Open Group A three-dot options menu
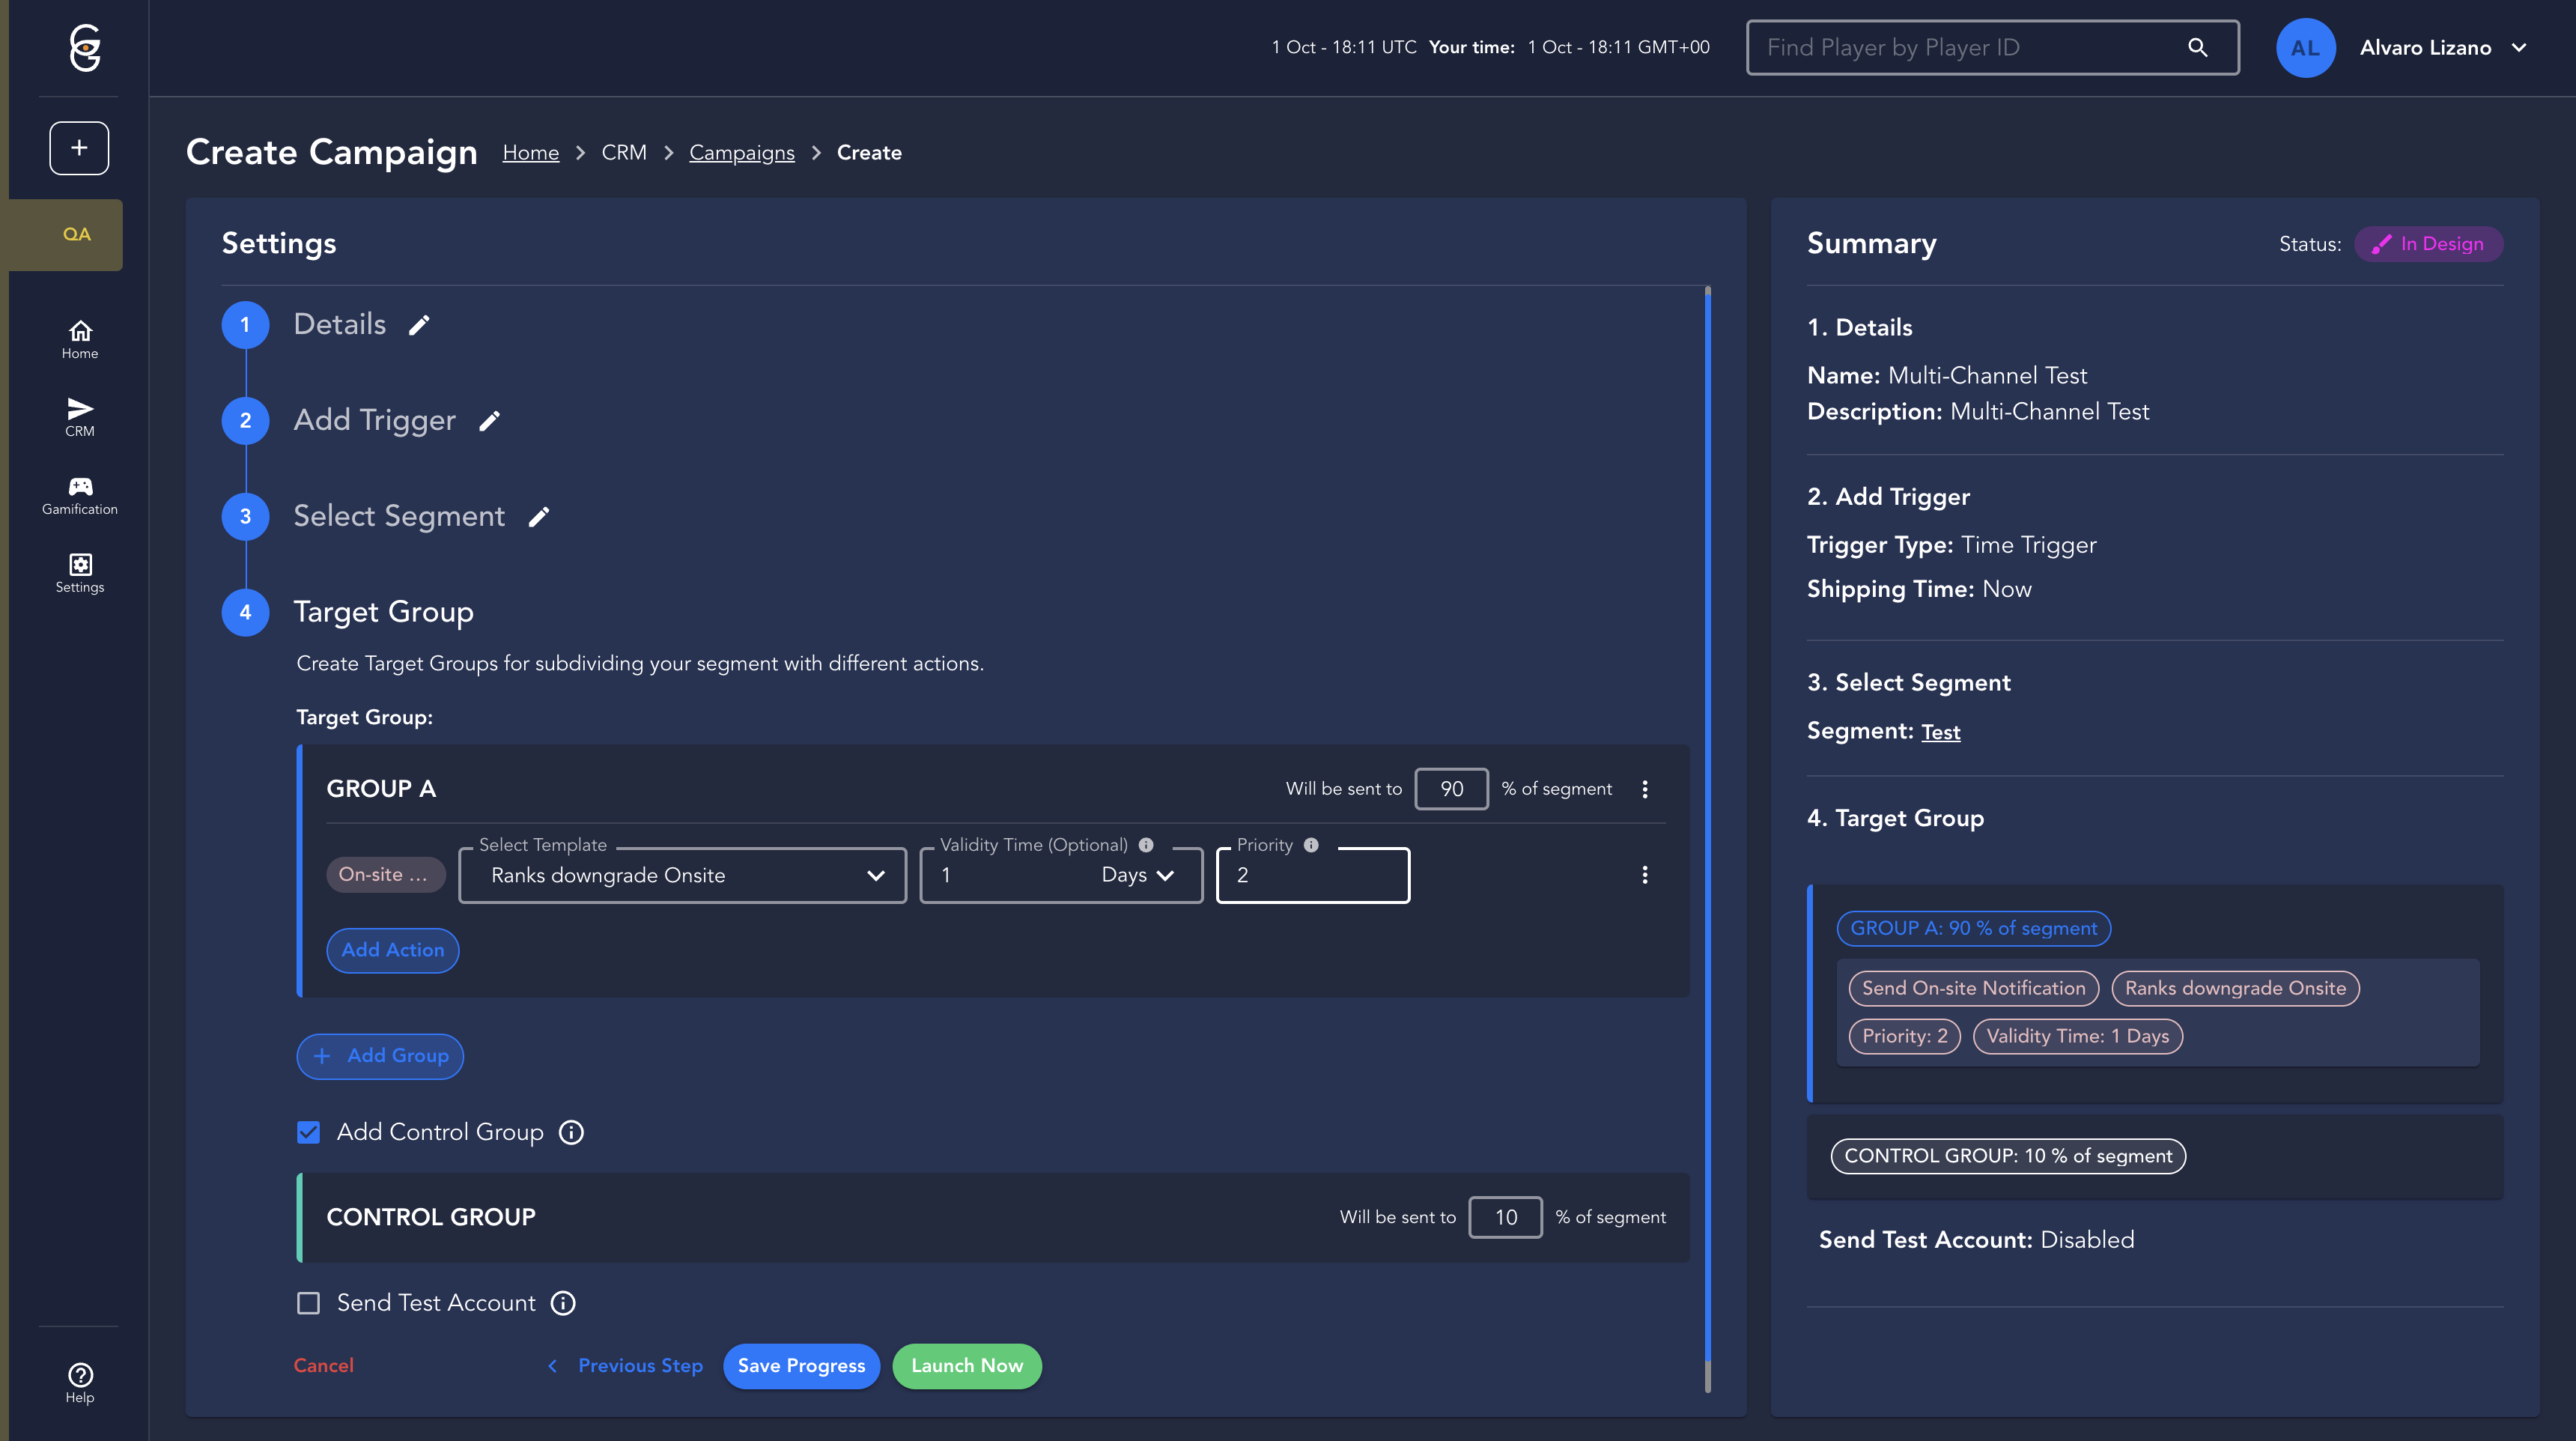Image resolution: width=2576 pixels, height=1441 pixels. click(x=1644, y=789)
